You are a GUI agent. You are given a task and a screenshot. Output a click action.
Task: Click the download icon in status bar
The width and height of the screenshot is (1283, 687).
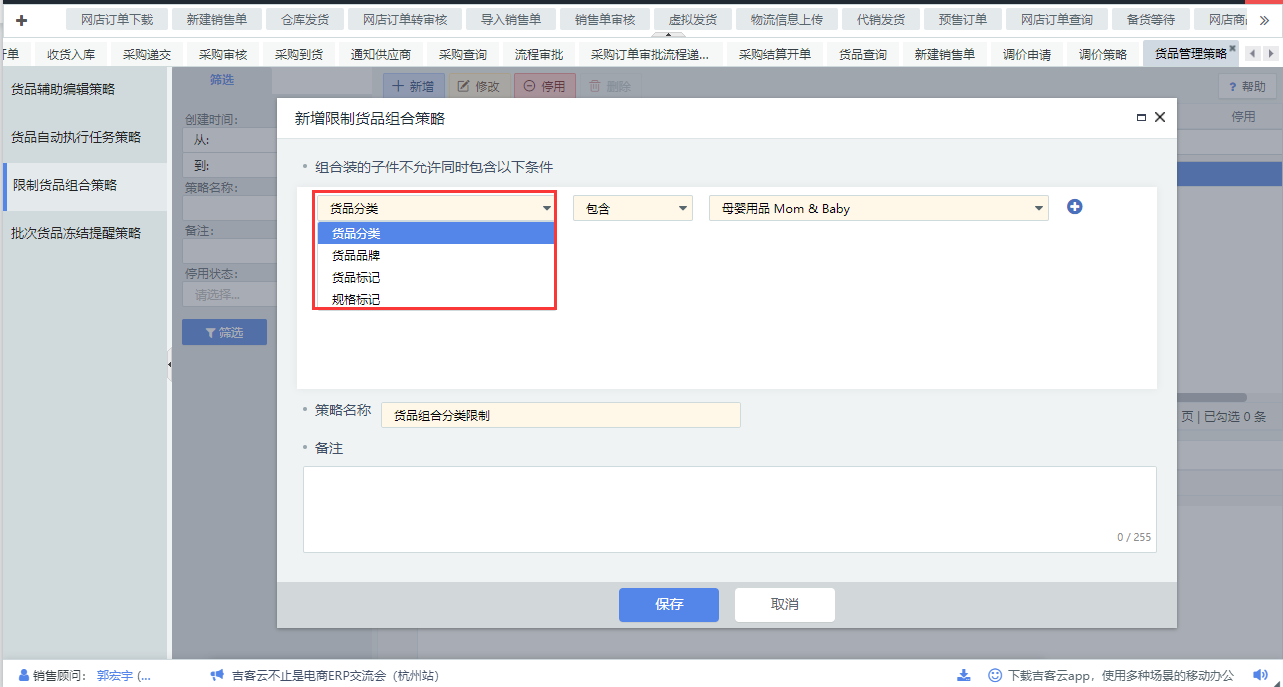[963, 675]
